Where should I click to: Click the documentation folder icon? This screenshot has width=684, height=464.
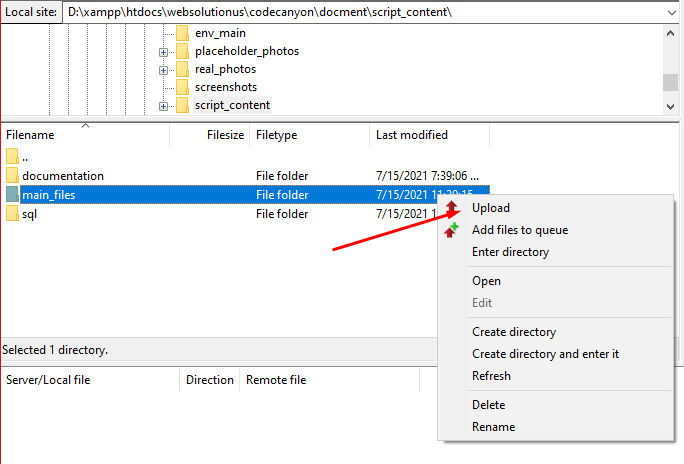[x=12, y=176]
